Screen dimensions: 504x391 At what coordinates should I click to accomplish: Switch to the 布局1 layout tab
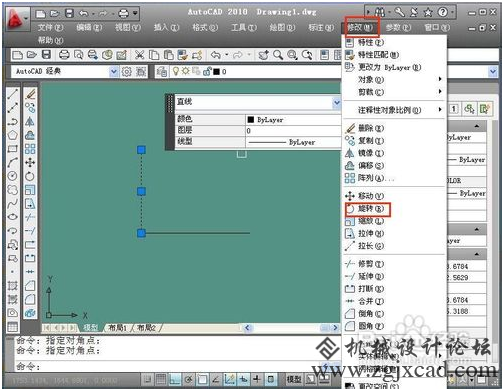118,328
